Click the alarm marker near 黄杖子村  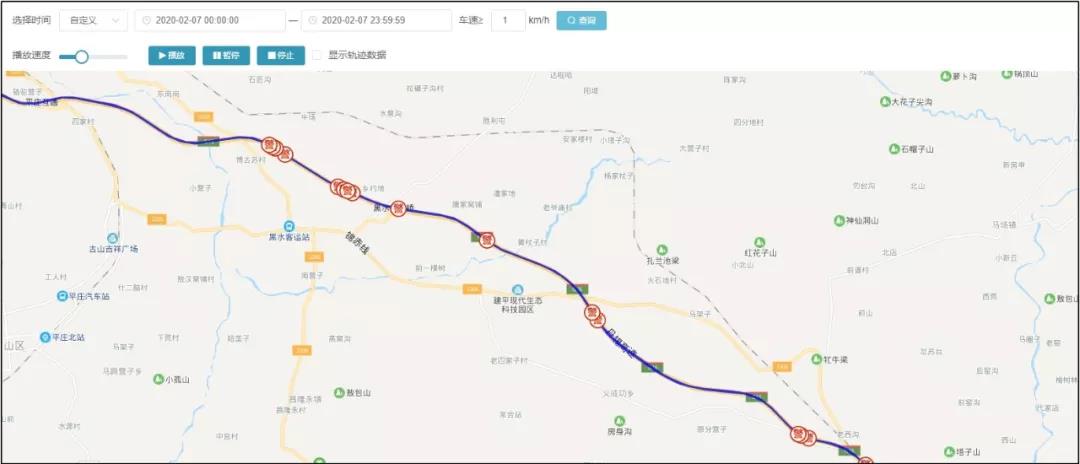pos(488,240)
